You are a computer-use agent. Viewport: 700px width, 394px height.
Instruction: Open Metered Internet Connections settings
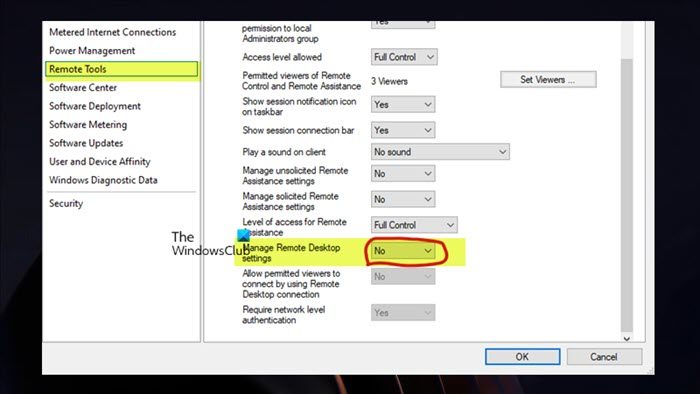click(112, 32)
